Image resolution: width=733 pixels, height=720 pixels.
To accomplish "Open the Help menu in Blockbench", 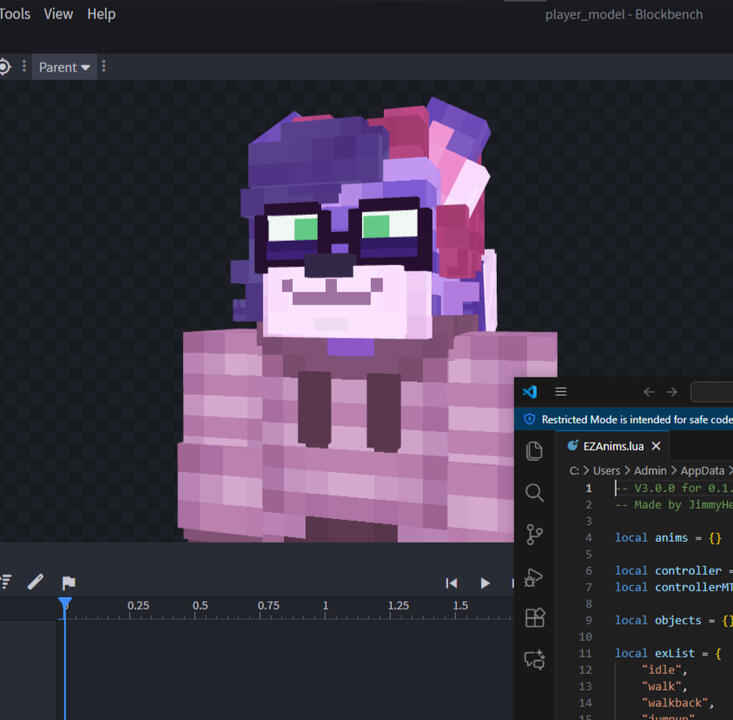I will (101, 14).
